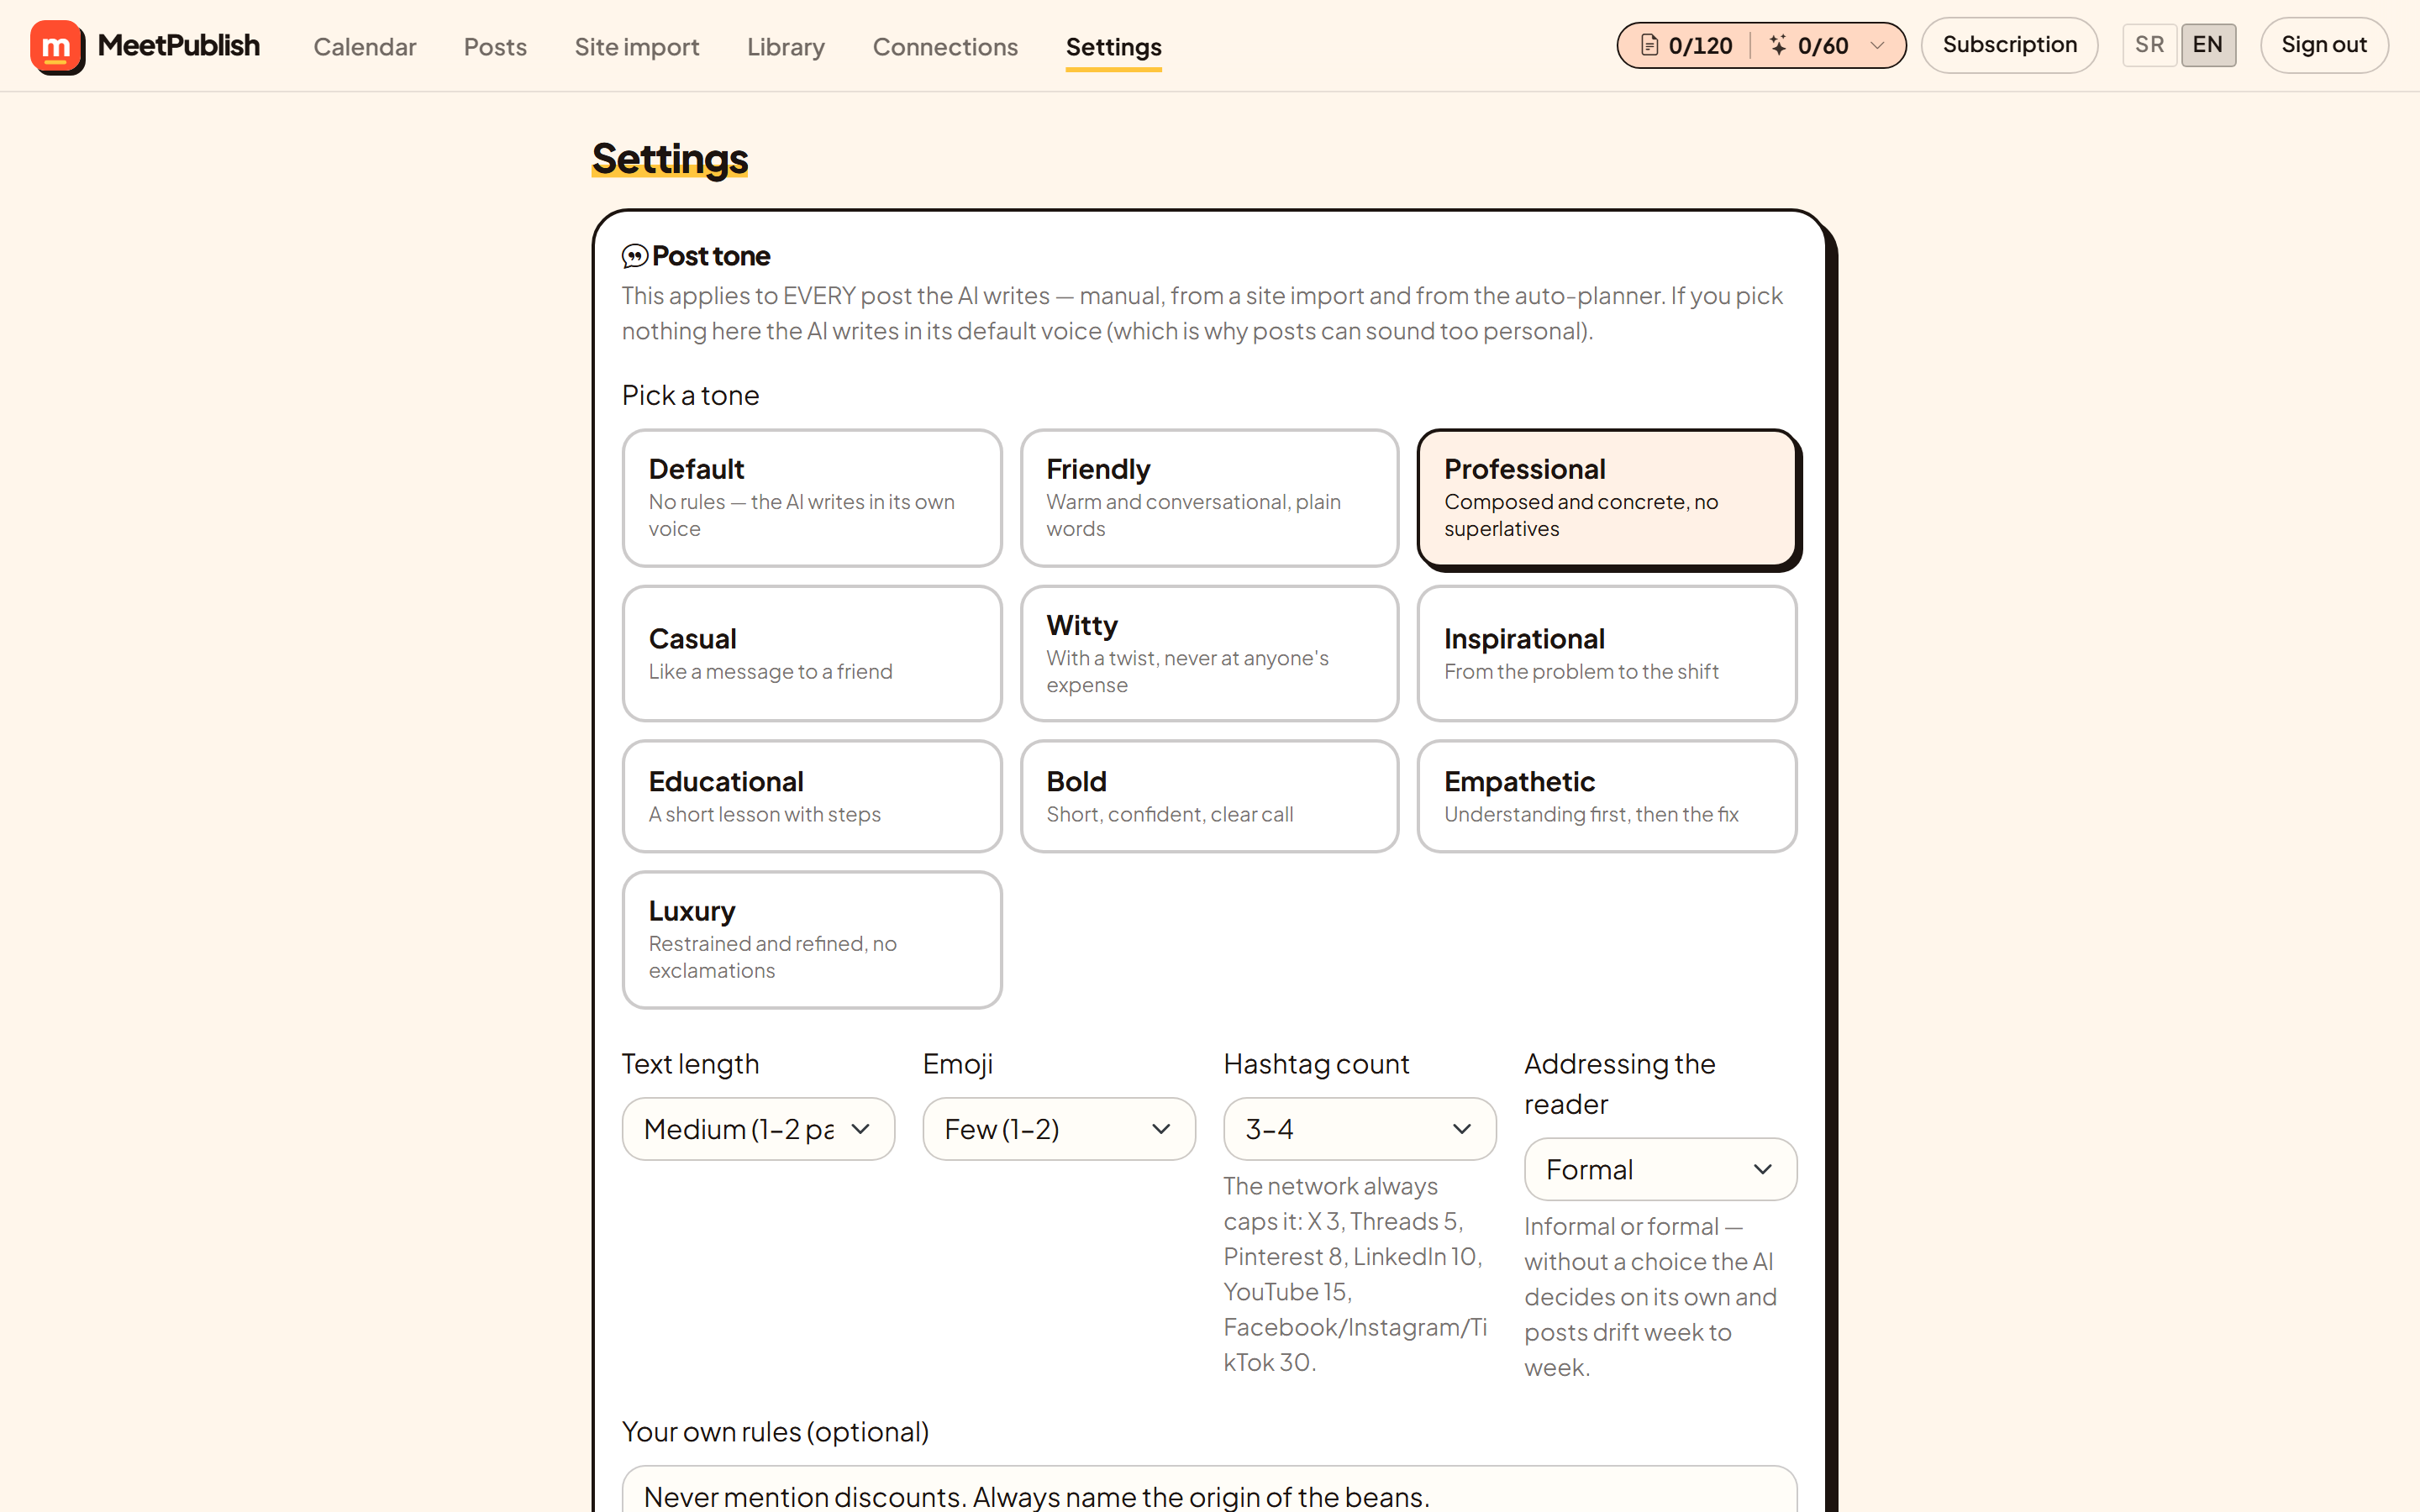Open the Emoji dropdown

click(1059, 1129)
